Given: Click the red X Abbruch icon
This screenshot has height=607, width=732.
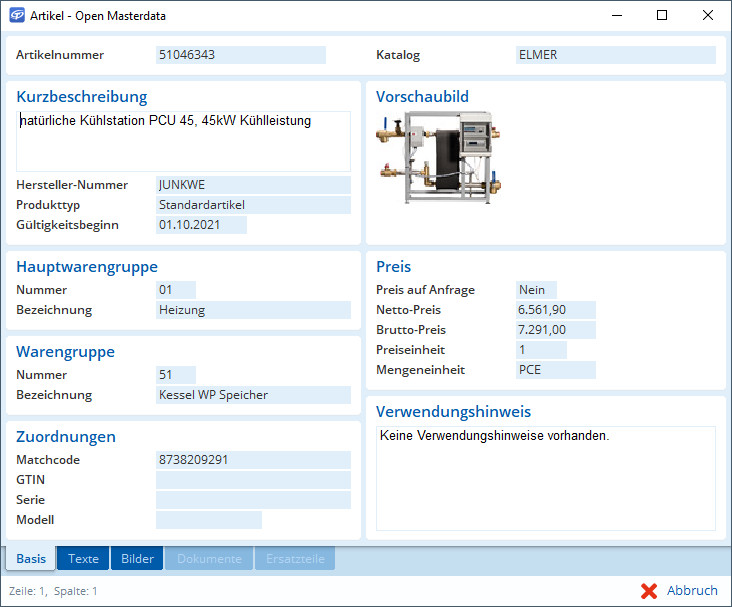Looking at the screenshot, I should pos(649,591).
